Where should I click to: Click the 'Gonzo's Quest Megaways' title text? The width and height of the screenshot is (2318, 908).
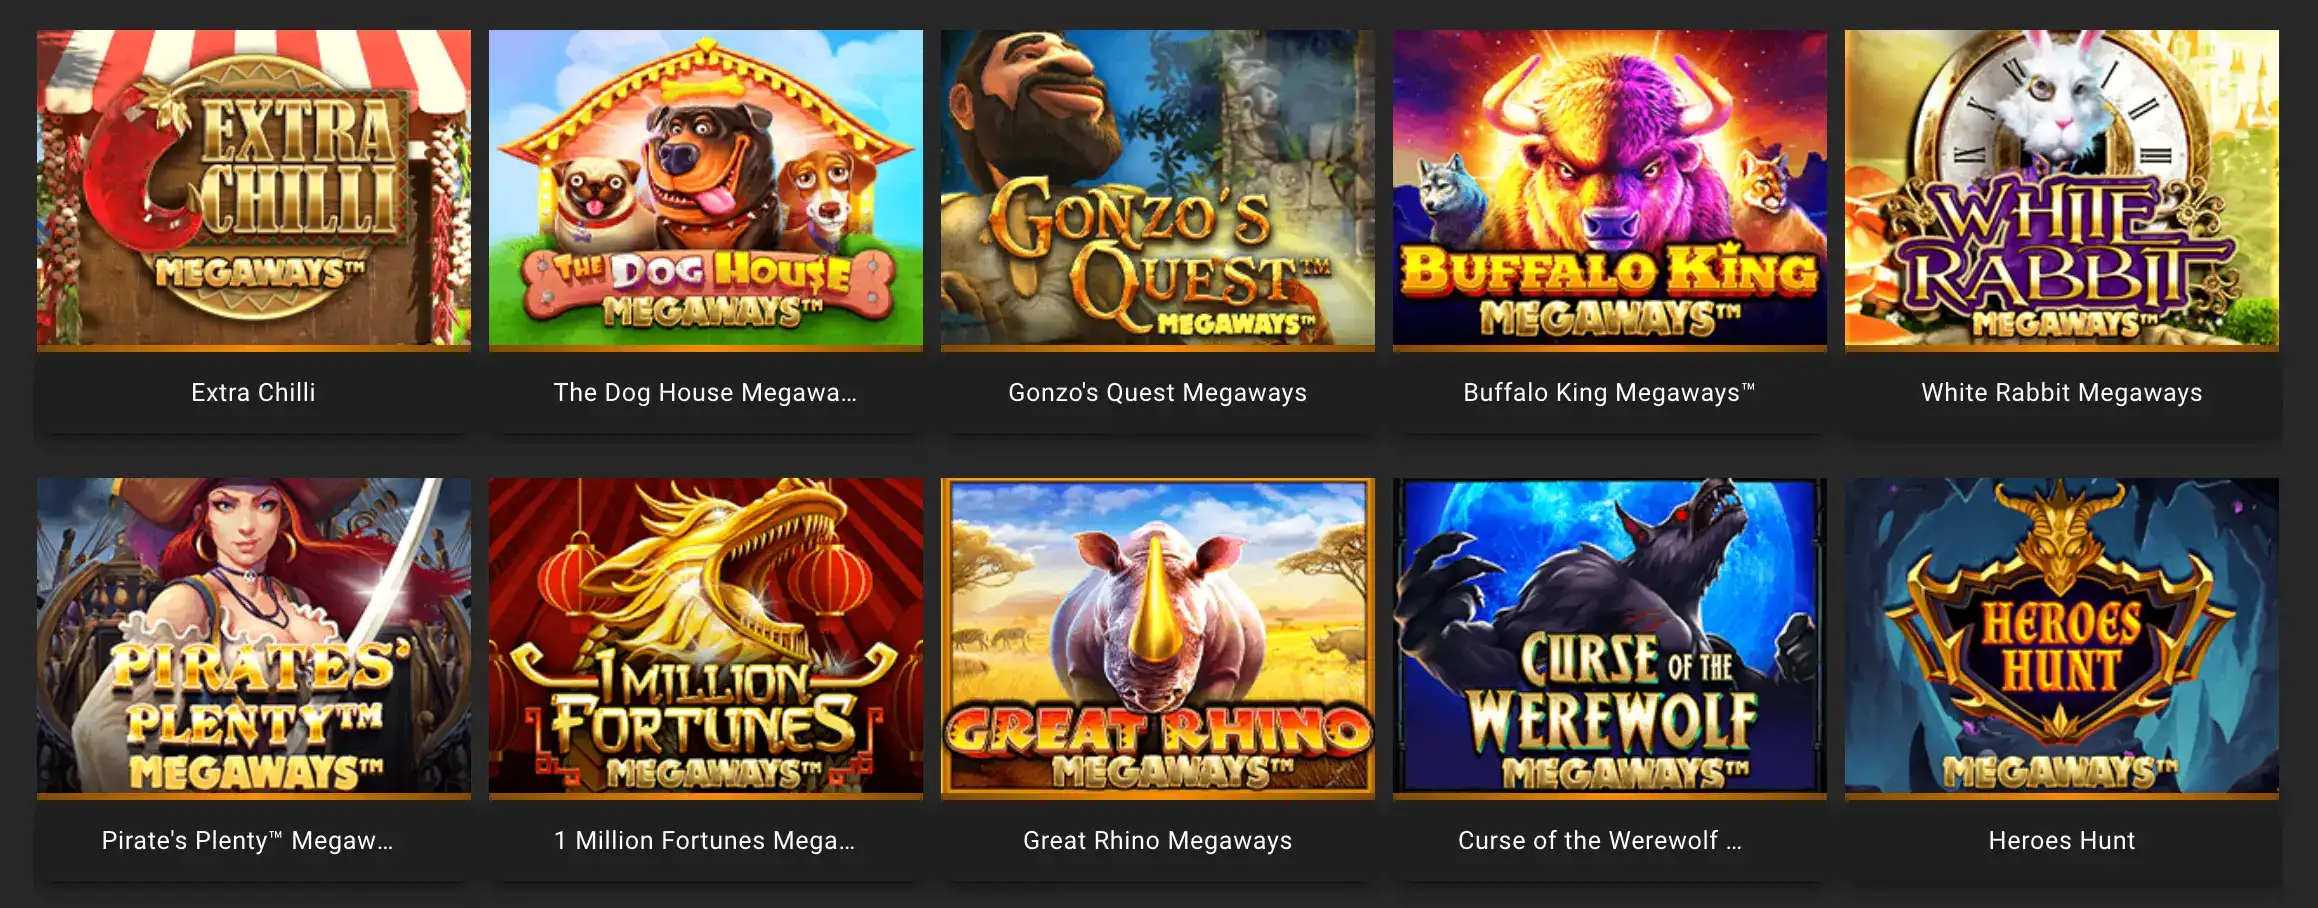(1158, 393)
